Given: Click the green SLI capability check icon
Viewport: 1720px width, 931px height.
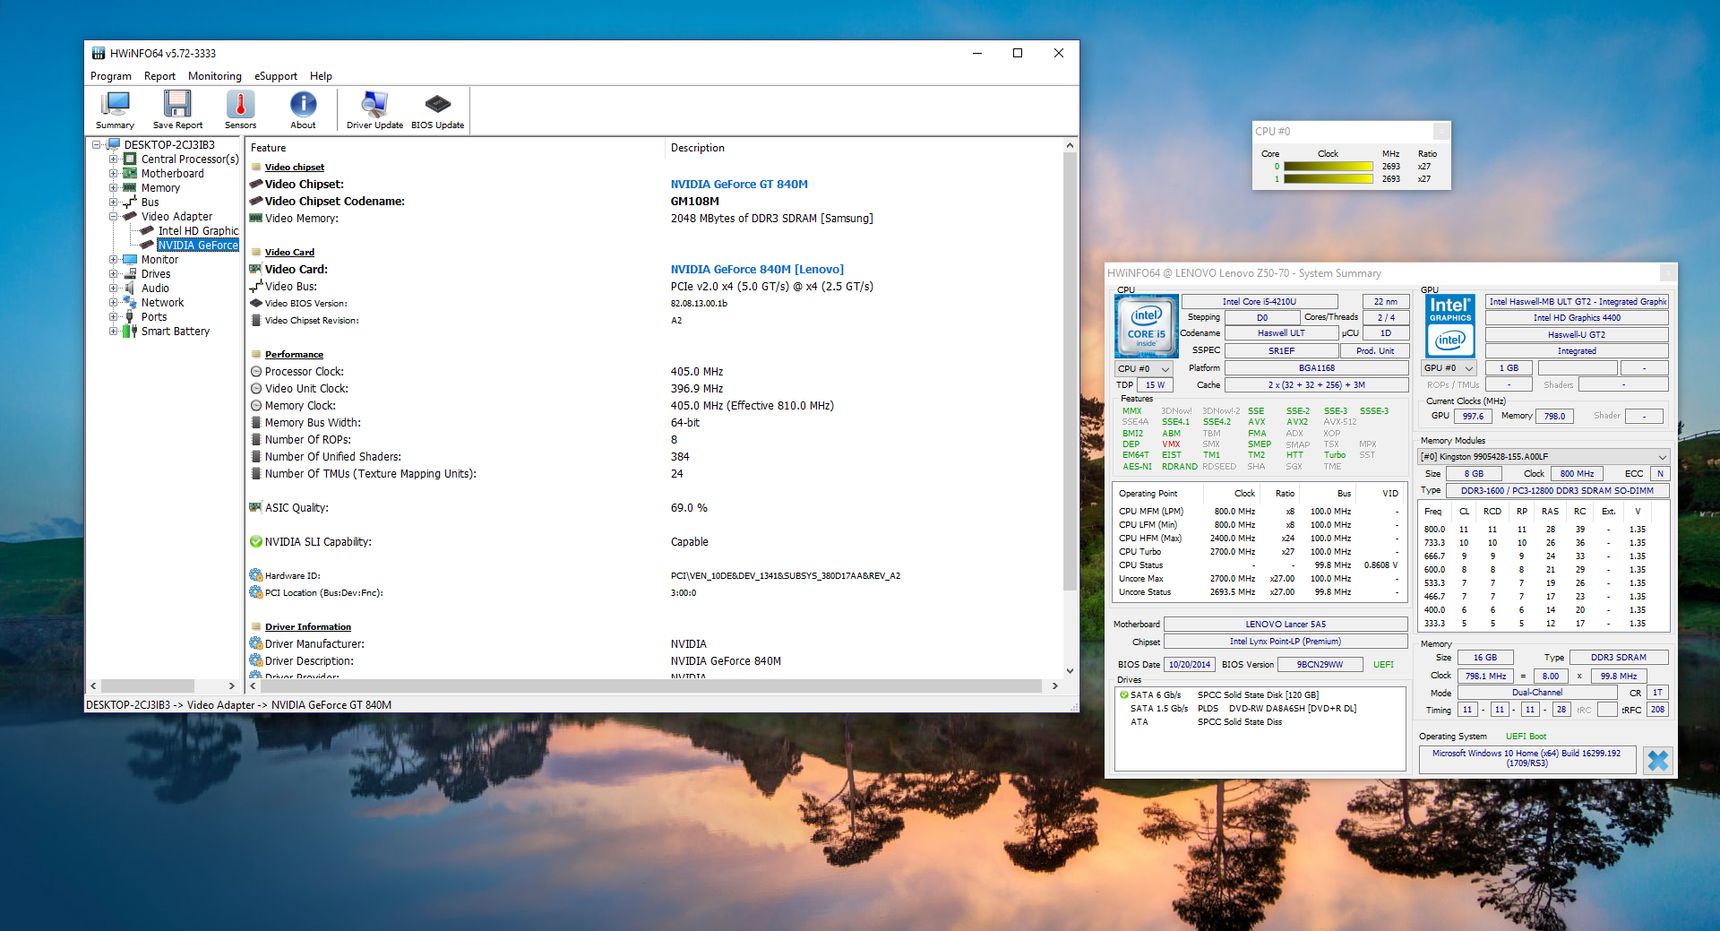Looking at the screenshot, I should tap(256, 542).
